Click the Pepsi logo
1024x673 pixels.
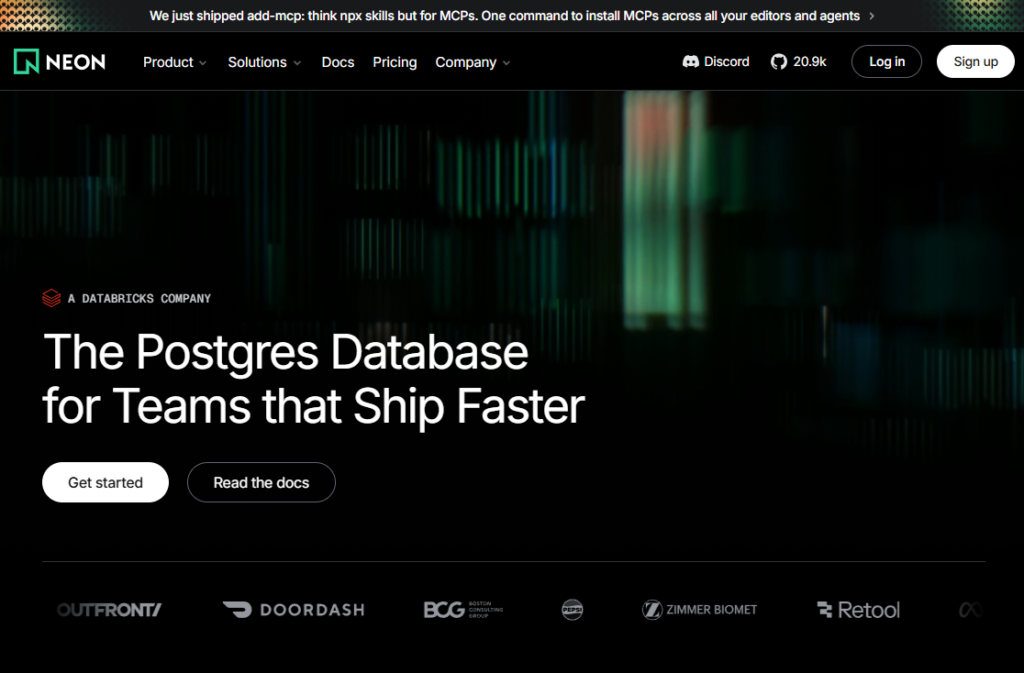coord(572,609)
